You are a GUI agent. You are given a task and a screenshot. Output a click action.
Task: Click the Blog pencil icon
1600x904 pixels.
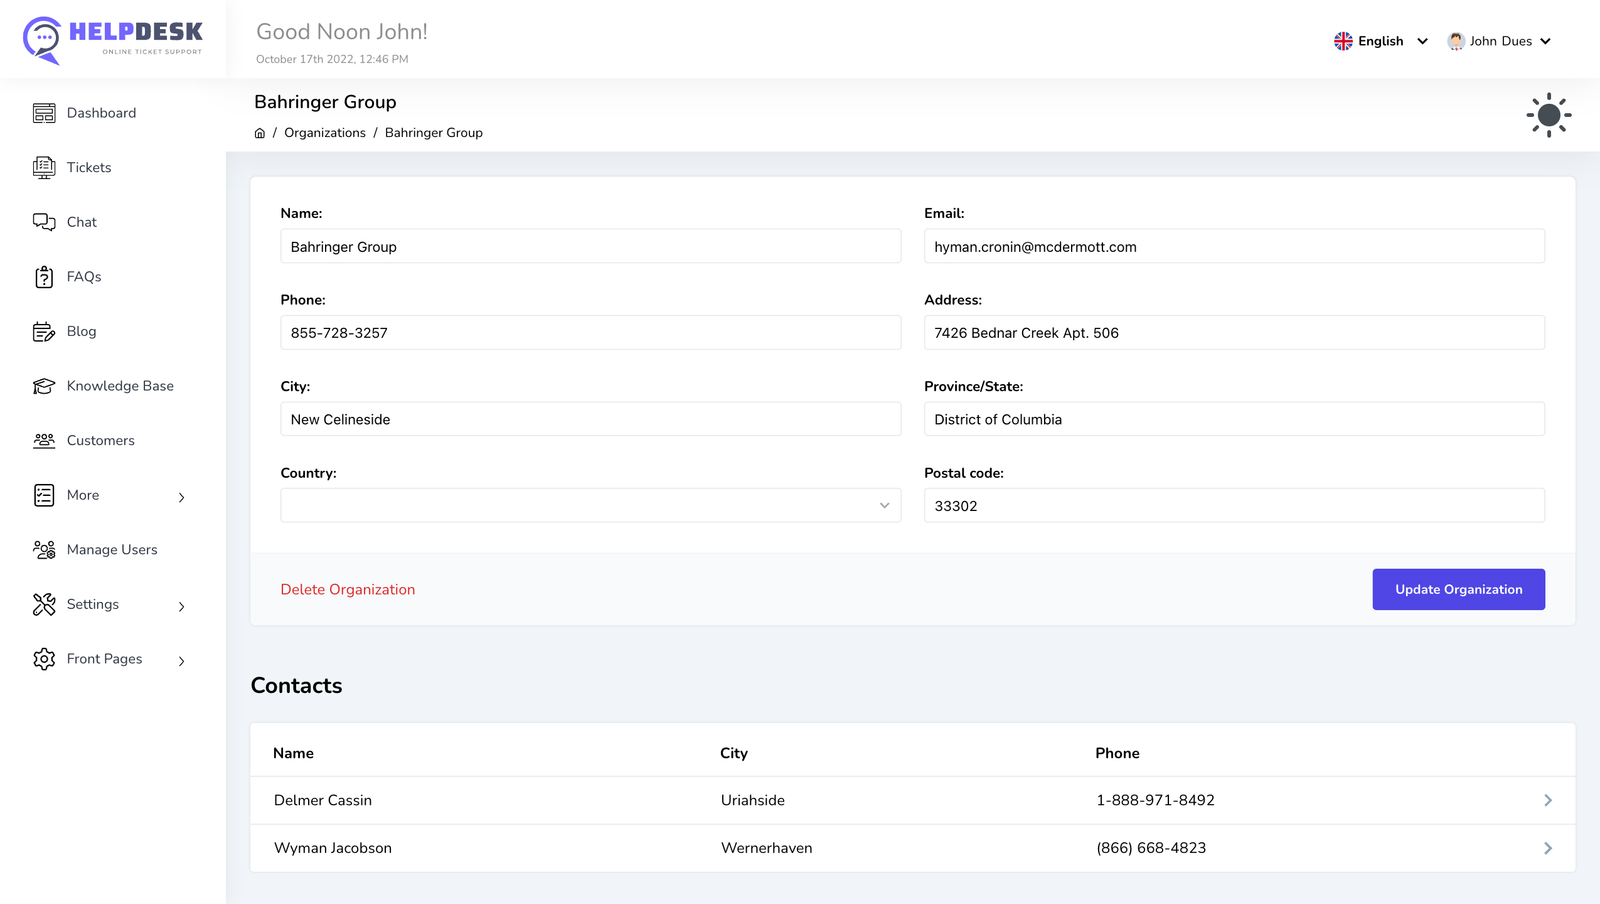(x=44, y=332)
